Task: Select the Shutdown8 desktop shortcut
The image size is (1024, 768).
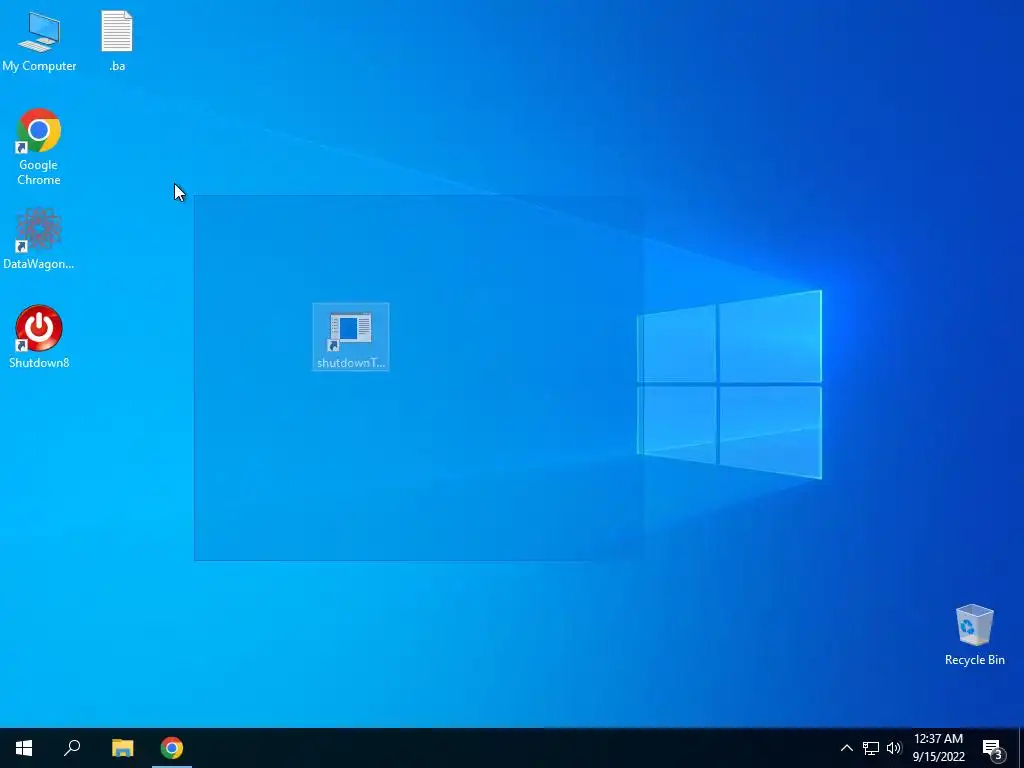Action: click(x=39, y=338)
